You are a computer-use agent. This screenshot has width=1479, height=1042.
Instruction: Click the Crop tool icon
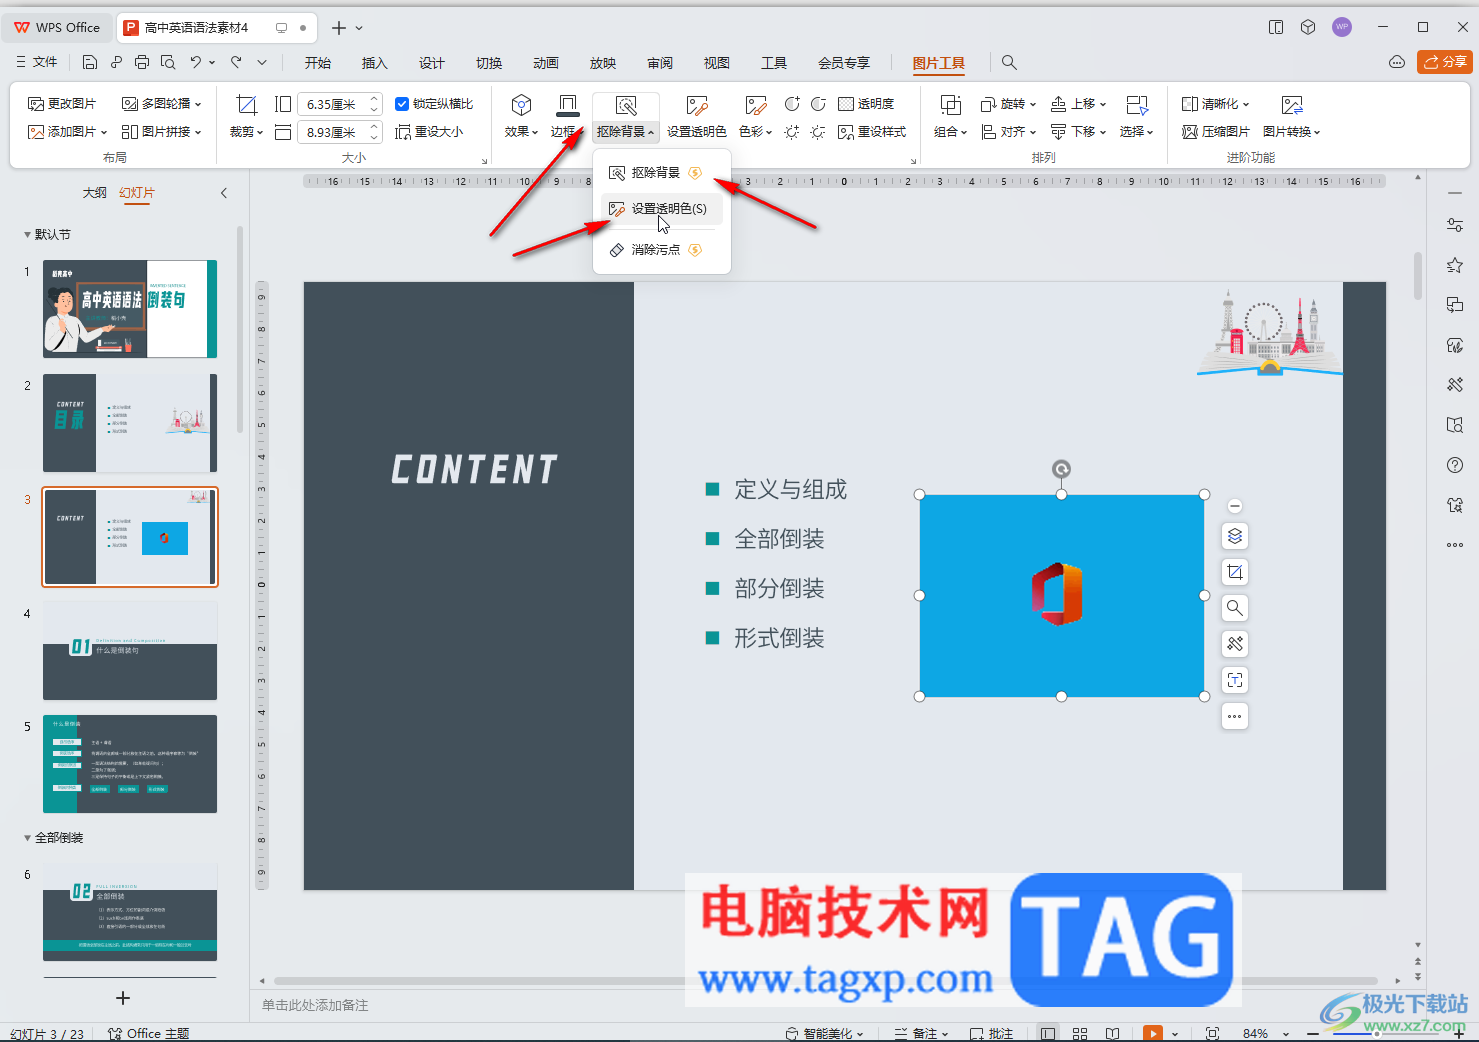click(x=246, y=104)
